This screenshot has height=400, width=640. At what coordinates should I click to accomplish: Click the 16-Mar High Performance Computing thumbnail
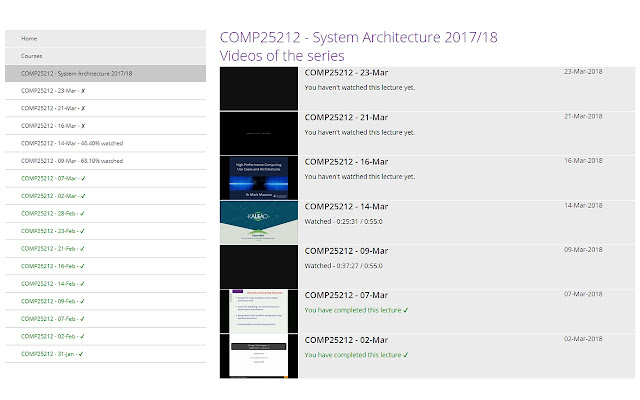pyautogui.click(x=259, y=178)
